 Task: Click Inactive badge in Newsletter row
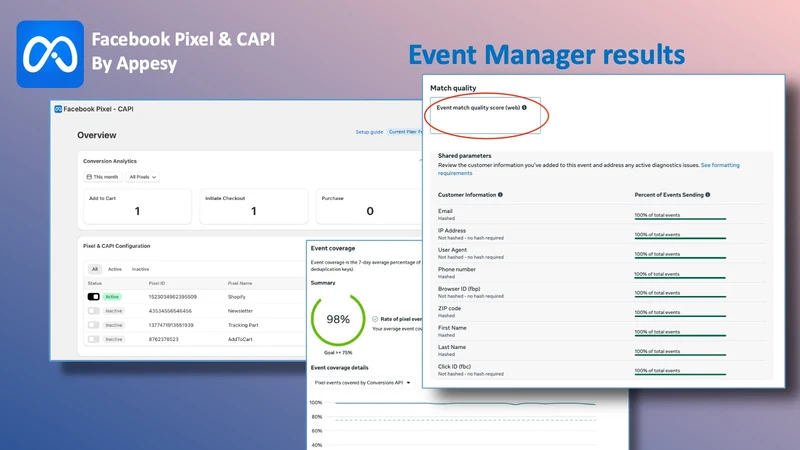[x=114, y=311]
